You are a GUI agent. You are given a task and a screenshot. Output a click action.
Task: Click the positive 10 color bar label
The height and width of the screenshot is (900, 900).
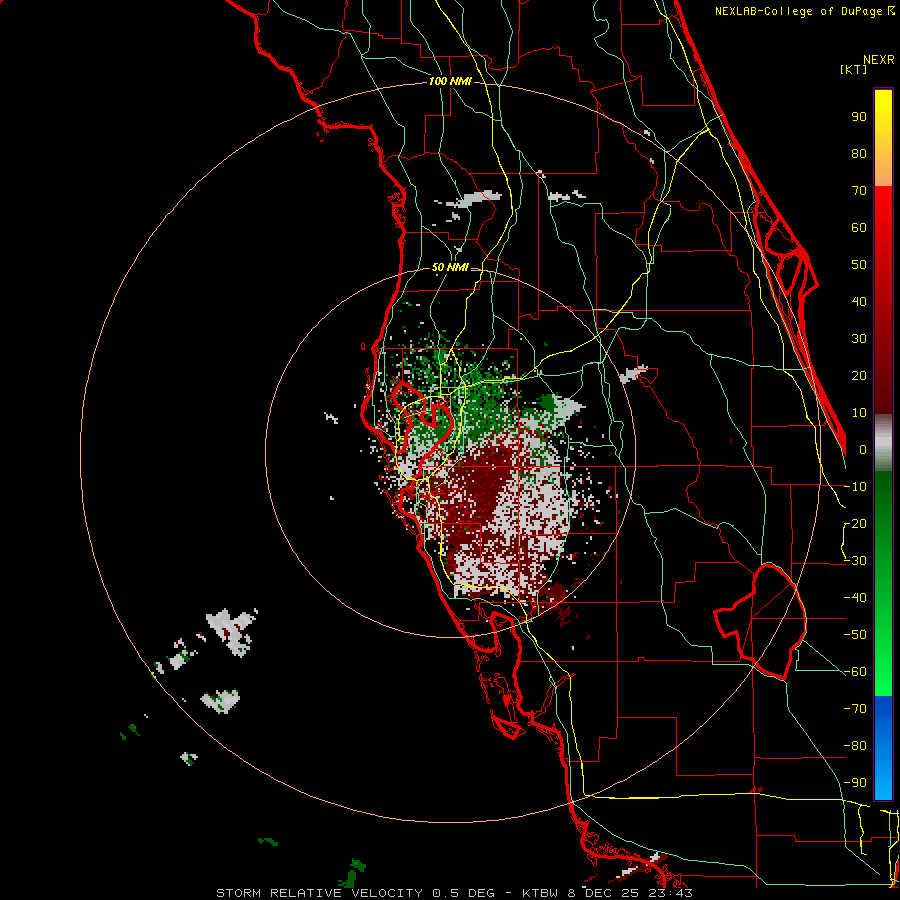[x=859, y=413]
